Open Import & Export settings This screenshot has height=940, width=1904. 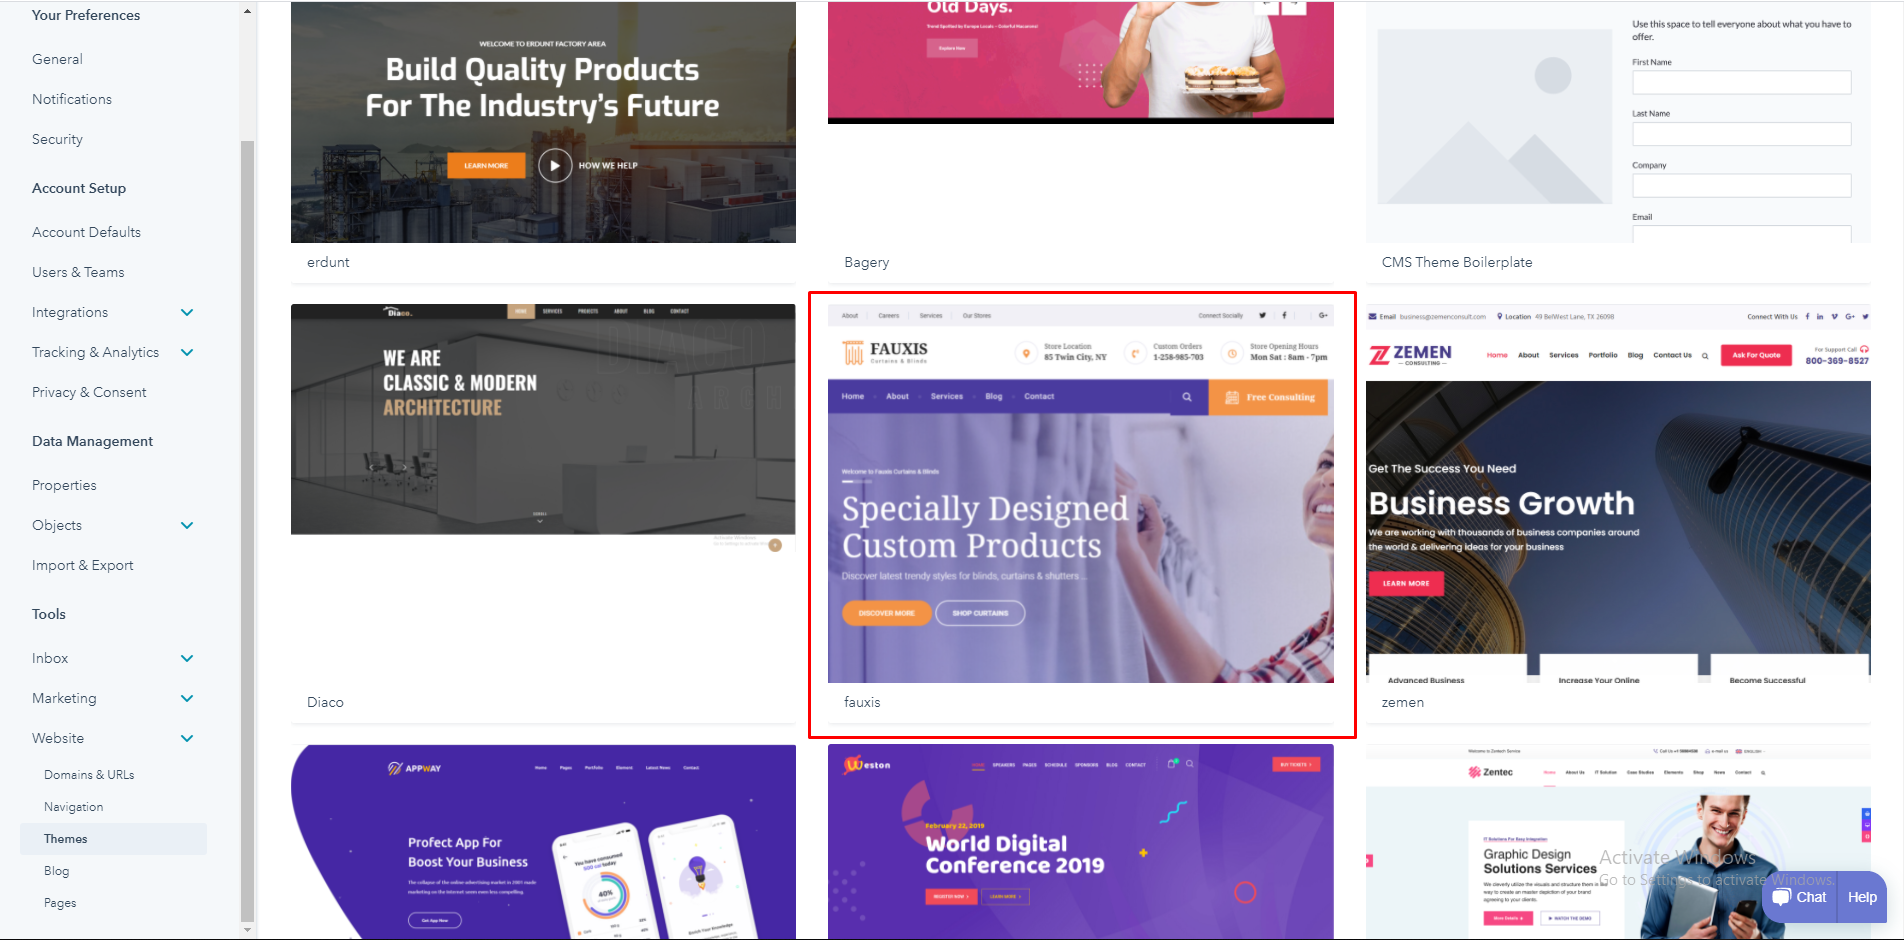tap(82, 565)
